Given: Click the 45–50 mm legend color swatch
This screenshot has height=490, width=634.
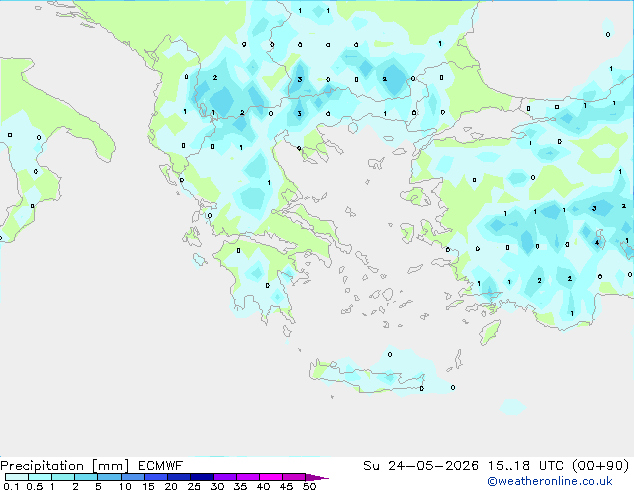Looking at the screenshot, I should 294,477.
